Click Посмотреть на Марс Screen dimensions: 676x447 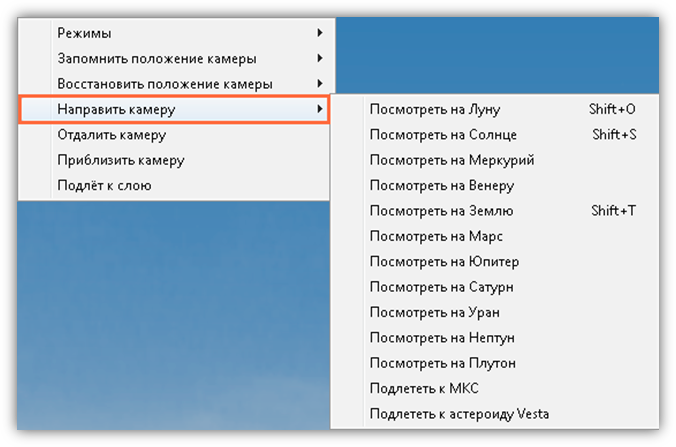(436, 236)
